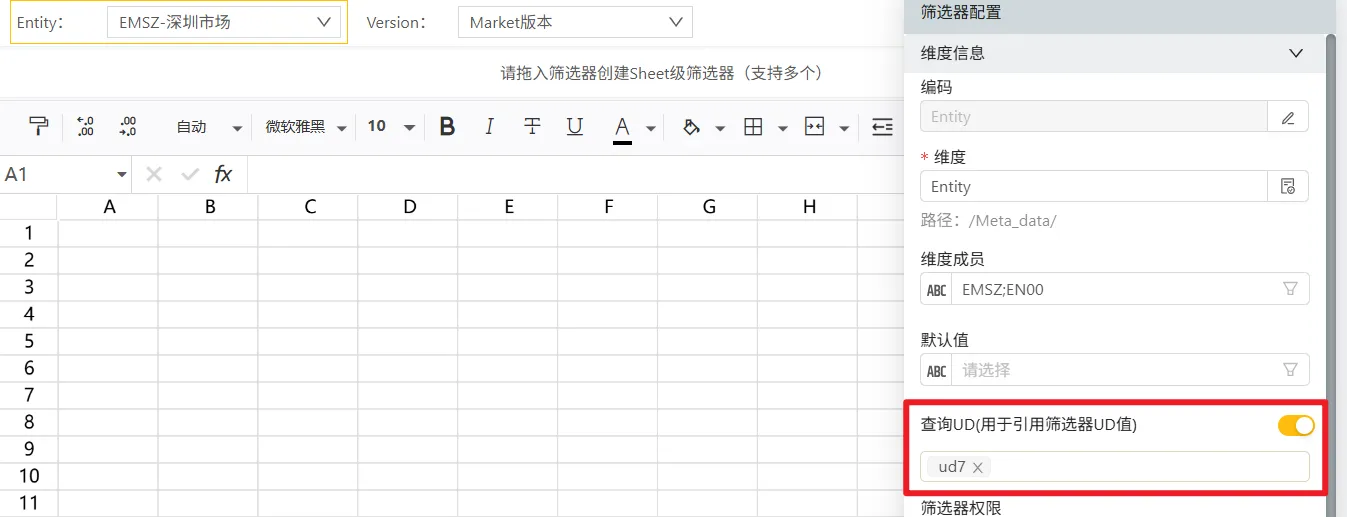
Task: Remove the ud7 tag
Action: (978, 467)
